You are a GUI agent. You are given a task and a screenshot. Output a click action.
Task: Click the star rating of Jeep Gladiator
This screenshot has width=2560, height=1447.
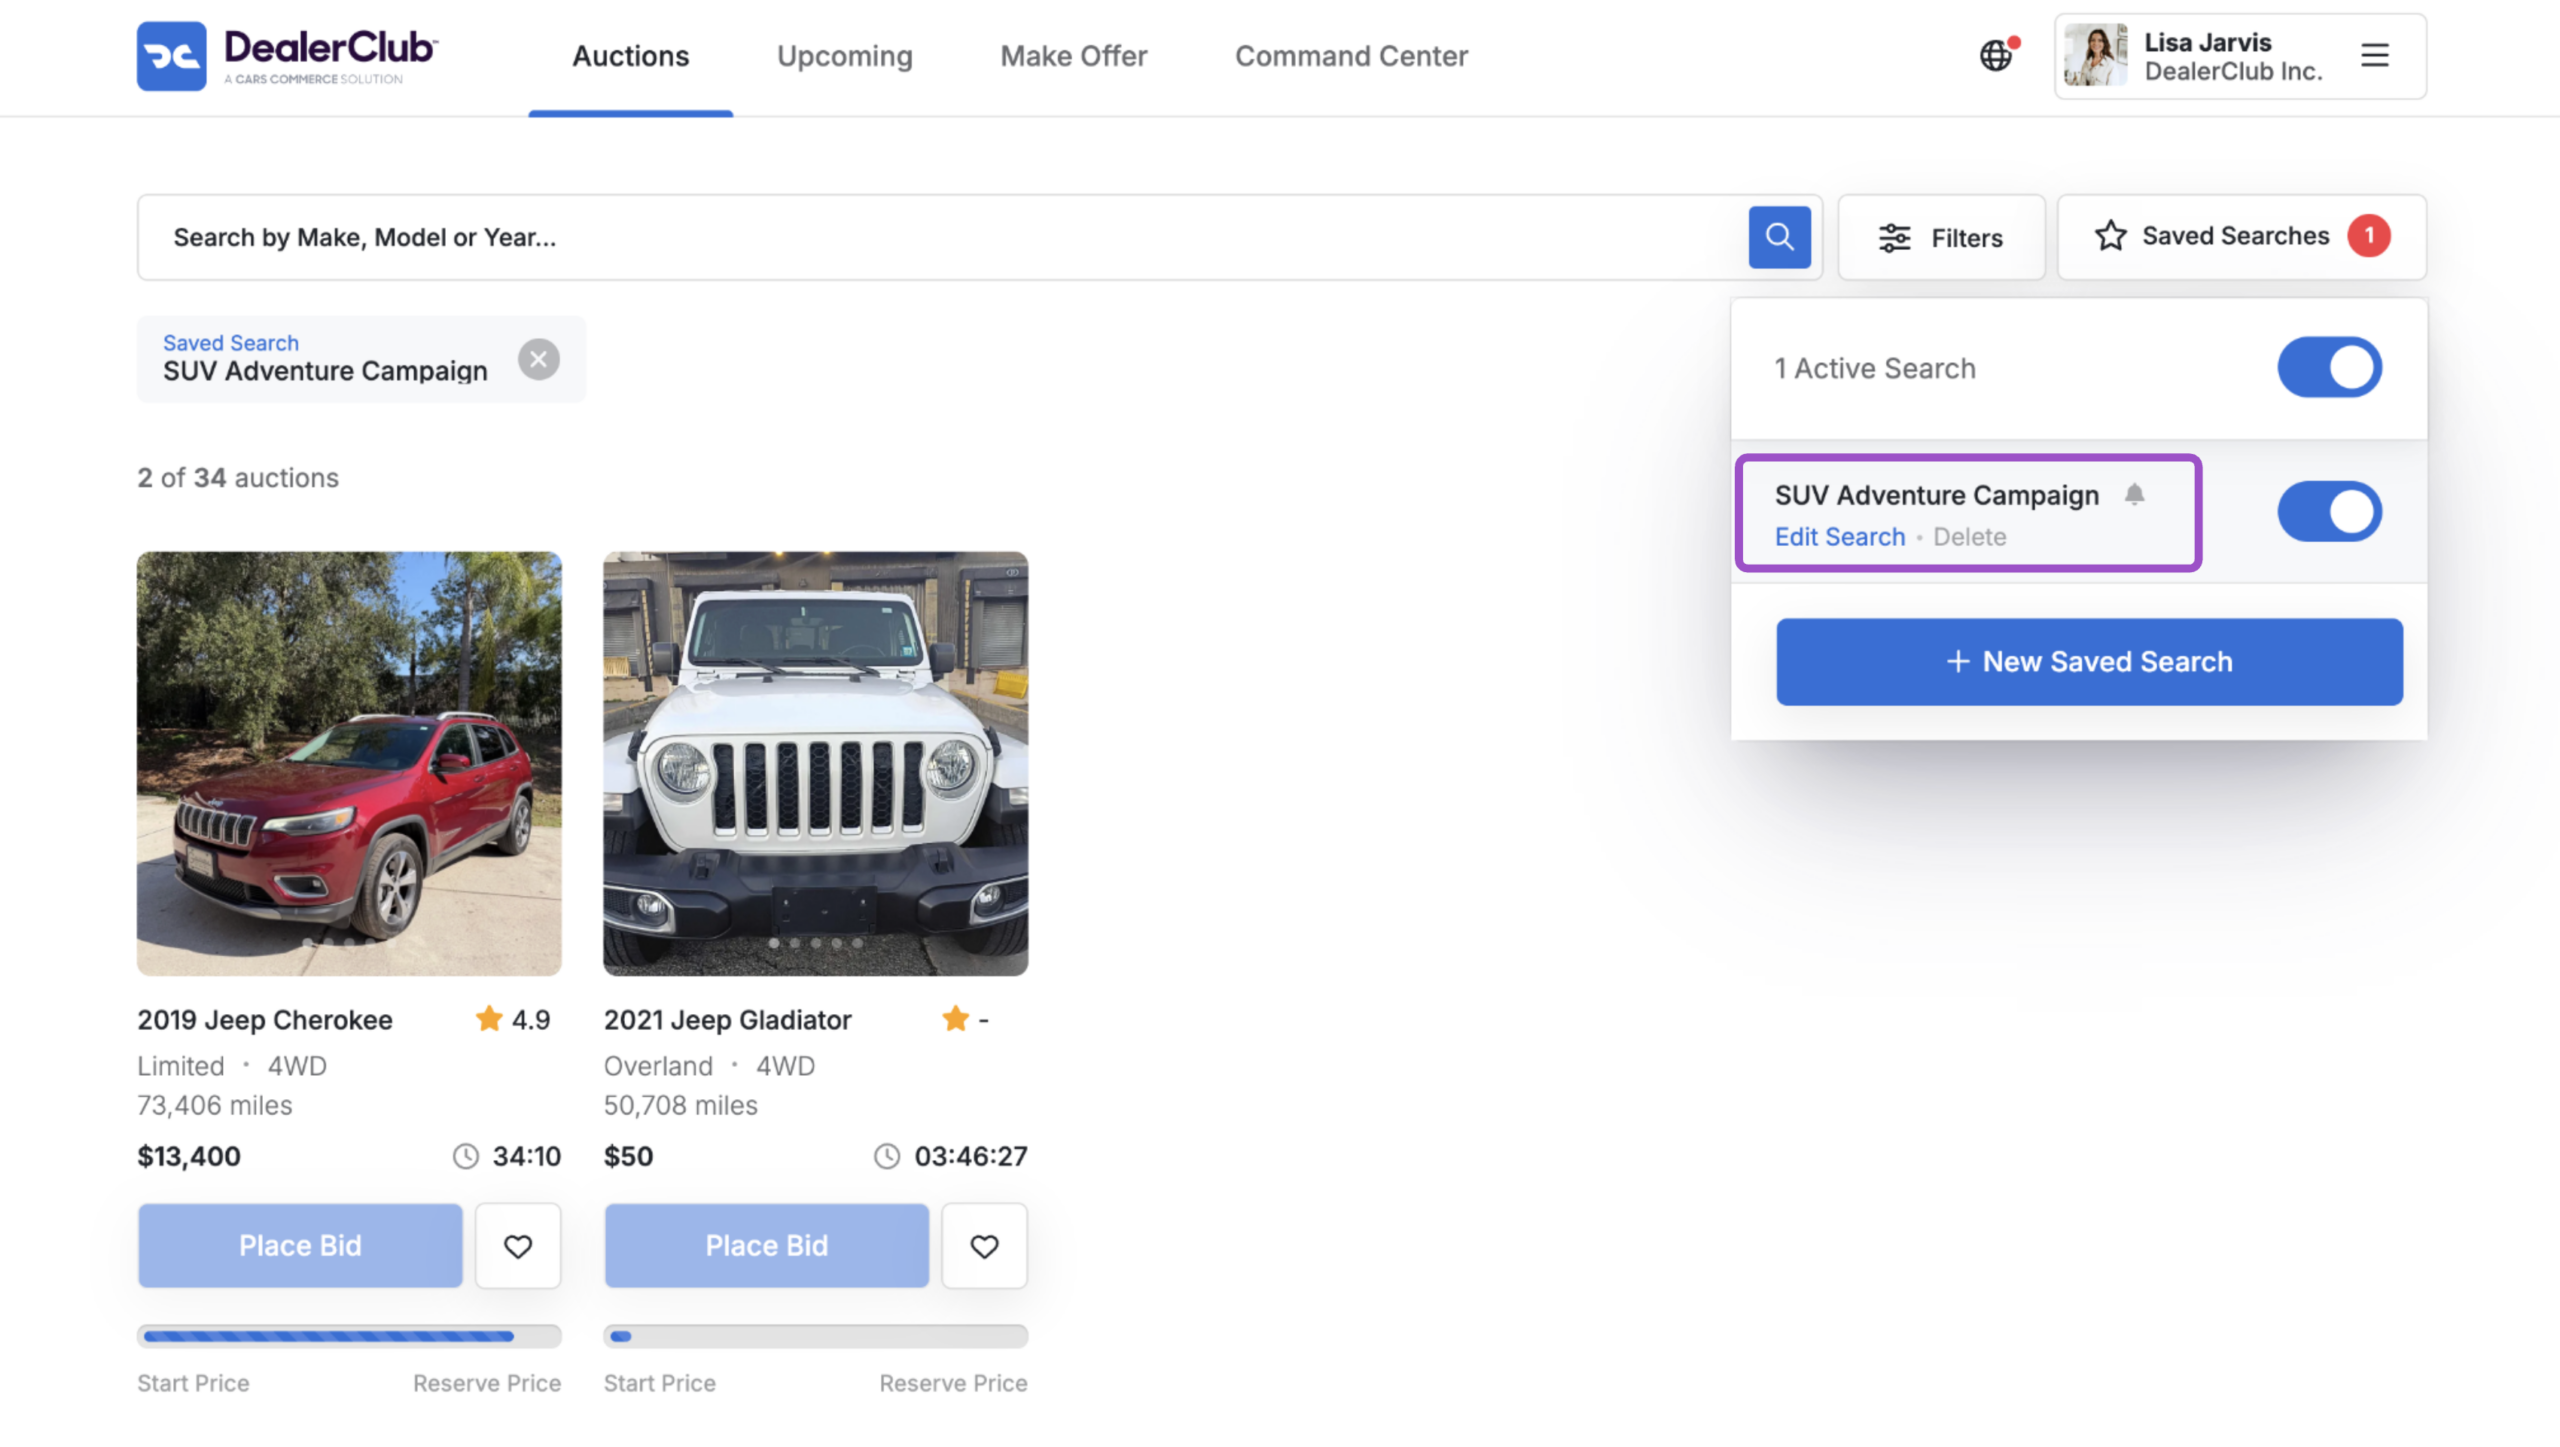[965, 1019]
